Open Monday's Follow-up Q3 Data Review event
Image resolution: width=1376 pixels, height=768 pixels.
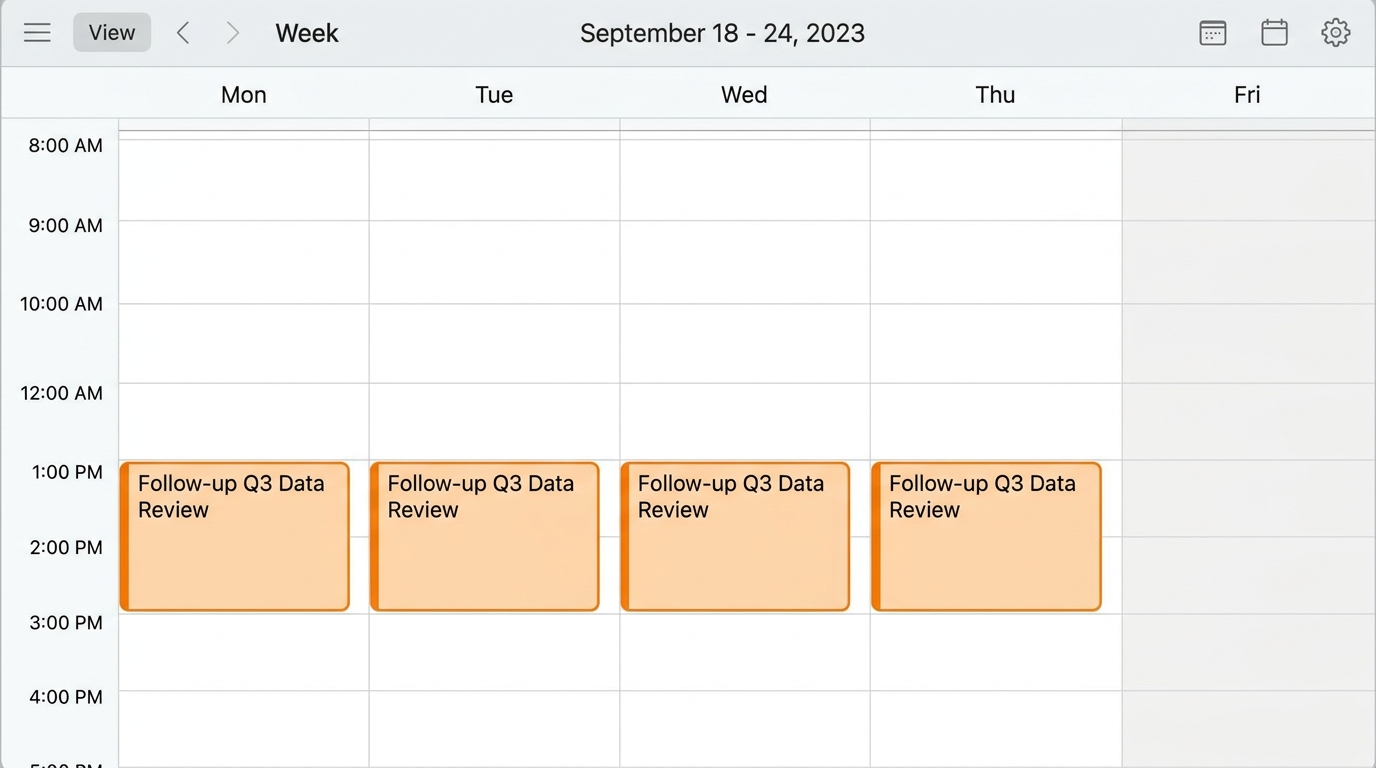234,536
